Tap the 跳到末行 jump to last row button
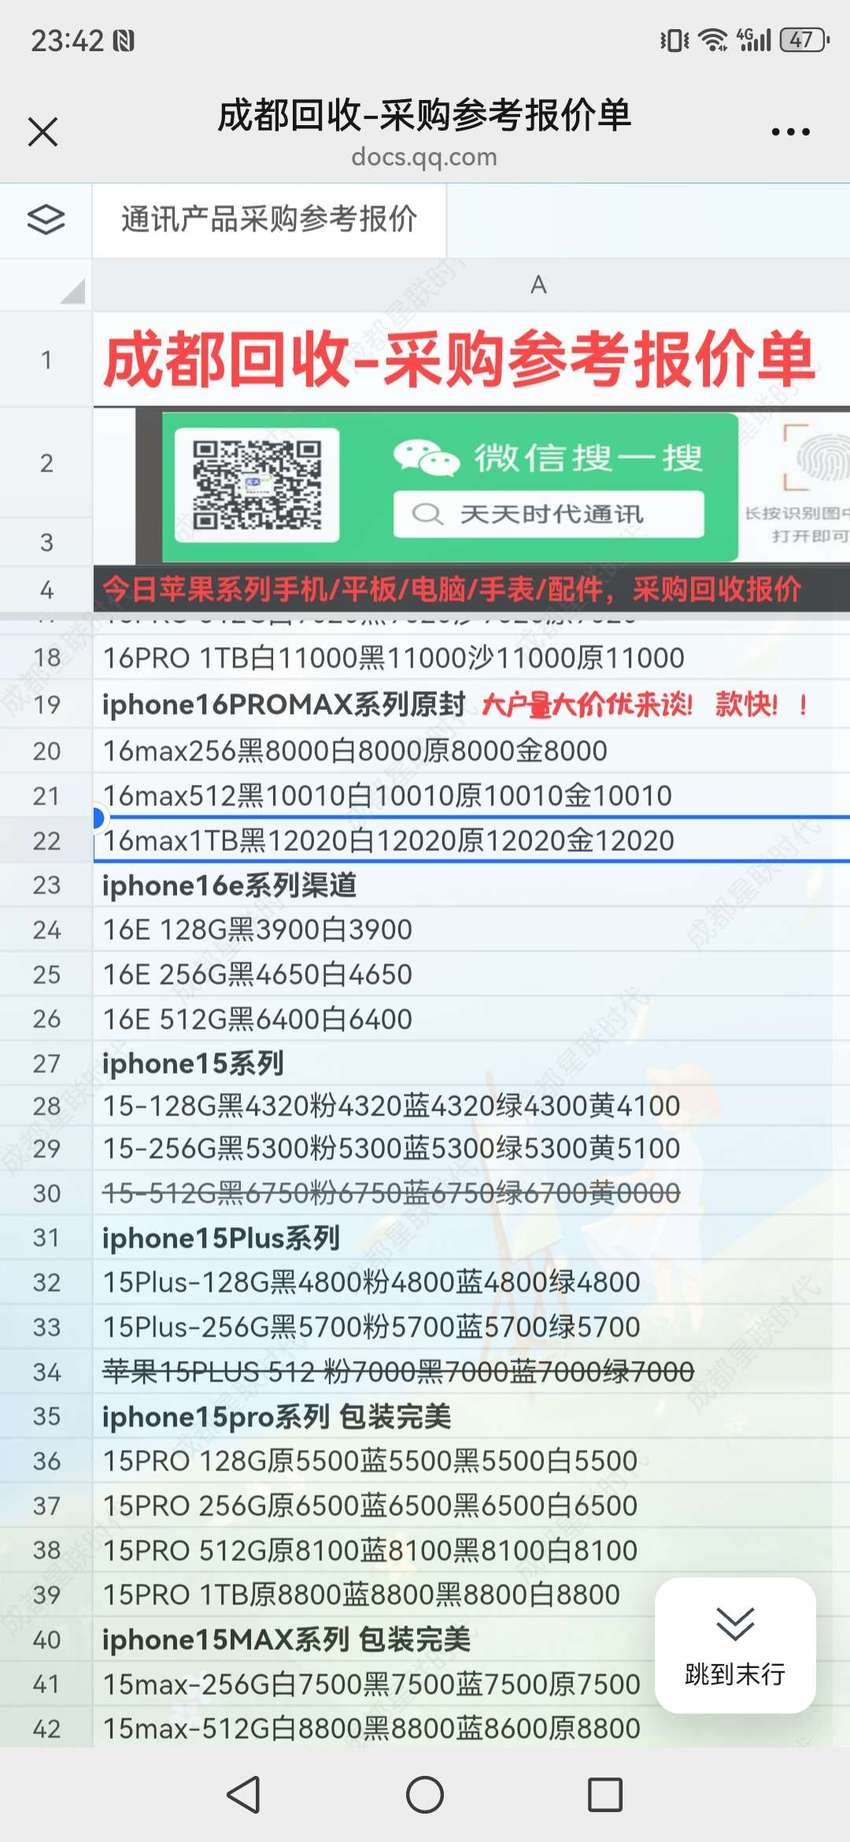 (x=735, y=1645)
